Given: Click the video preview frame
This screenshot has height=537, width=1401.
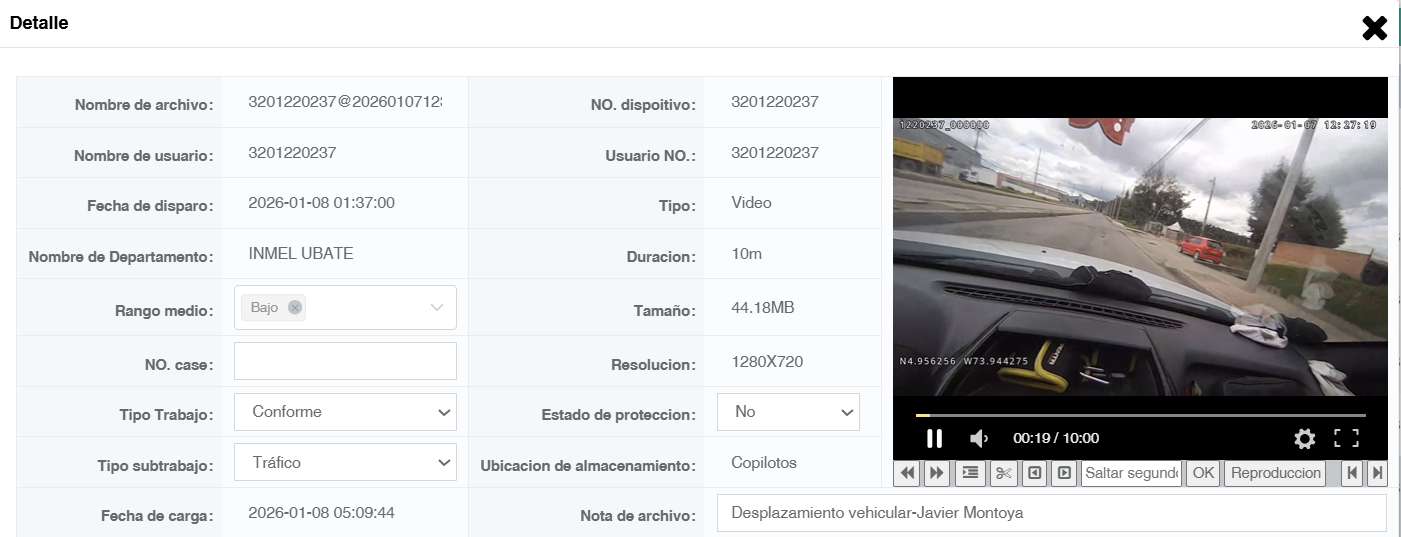Looking at the screenshot, I should [x=1140, y=256].
